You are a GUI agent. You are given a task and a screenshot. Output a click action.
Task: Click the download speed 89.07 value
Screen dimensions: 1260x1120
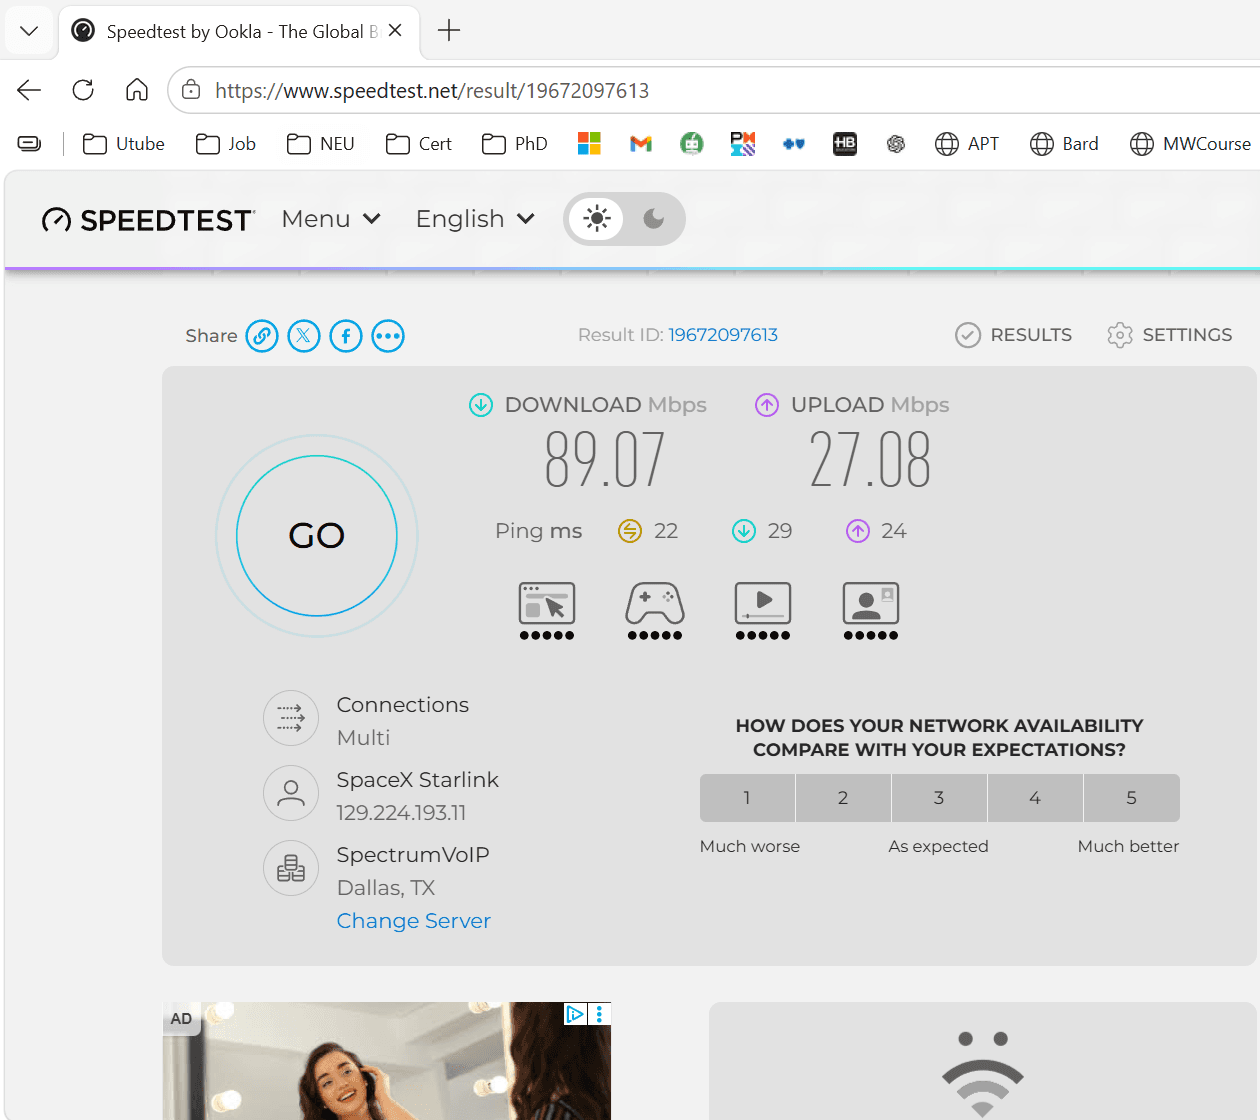605,460
